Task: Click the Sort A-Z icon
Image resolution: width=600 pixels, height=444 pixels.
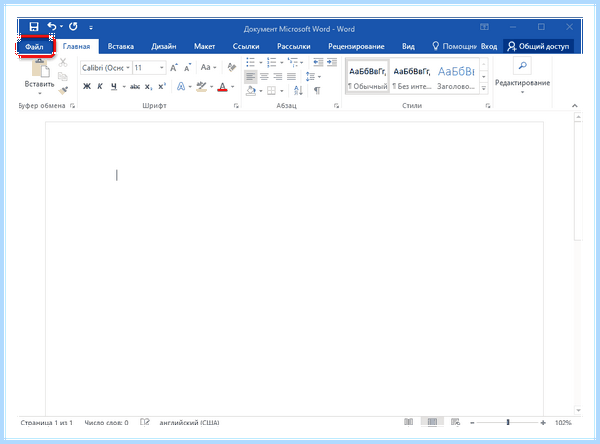Action: (x=298, y=91)
